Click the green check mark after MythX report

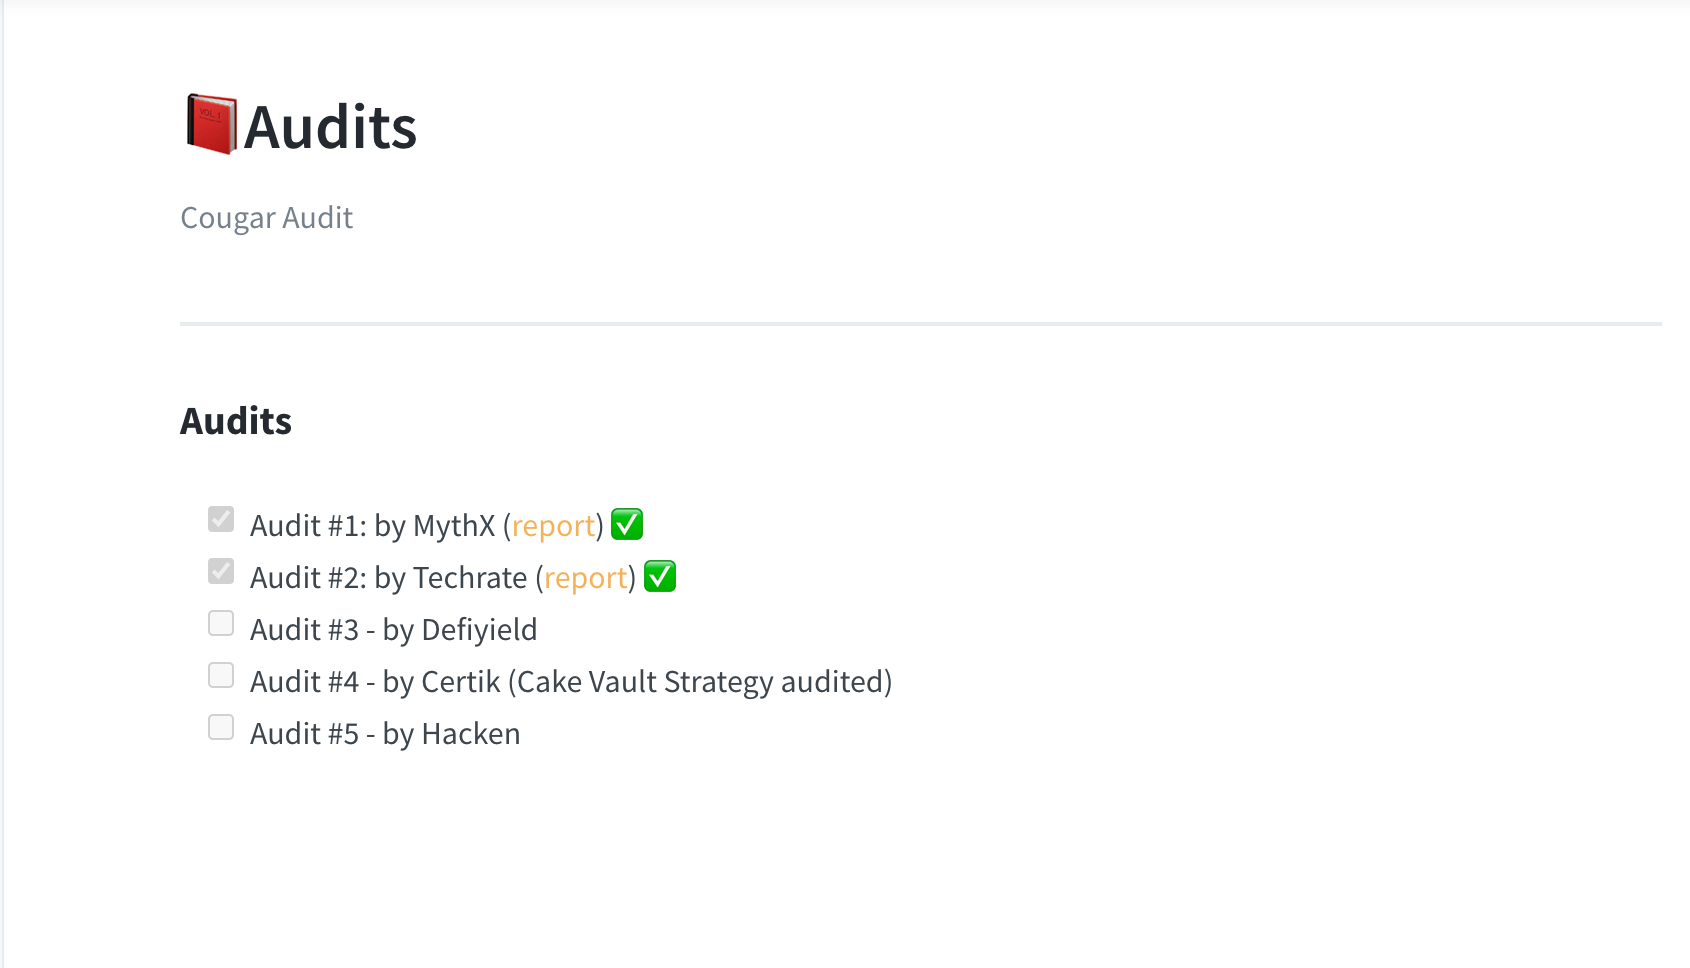[x=627, y=524]
